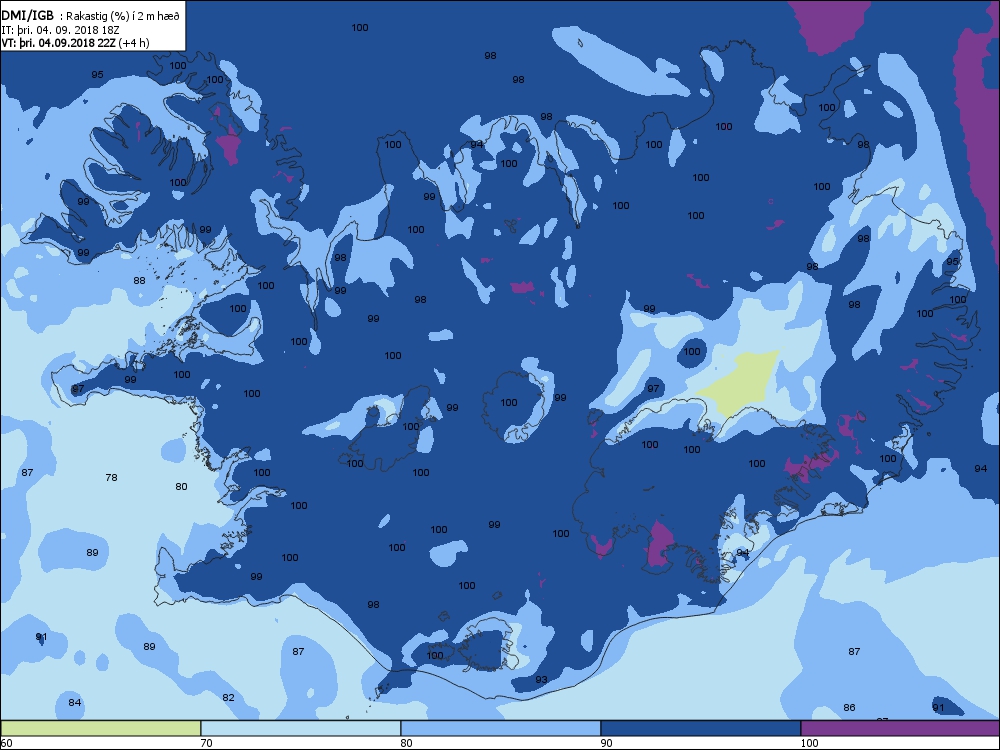Screen dimensions: 1000x750
Task: Pick the dark blue 90–100 legend swatch
Action: 701,728
